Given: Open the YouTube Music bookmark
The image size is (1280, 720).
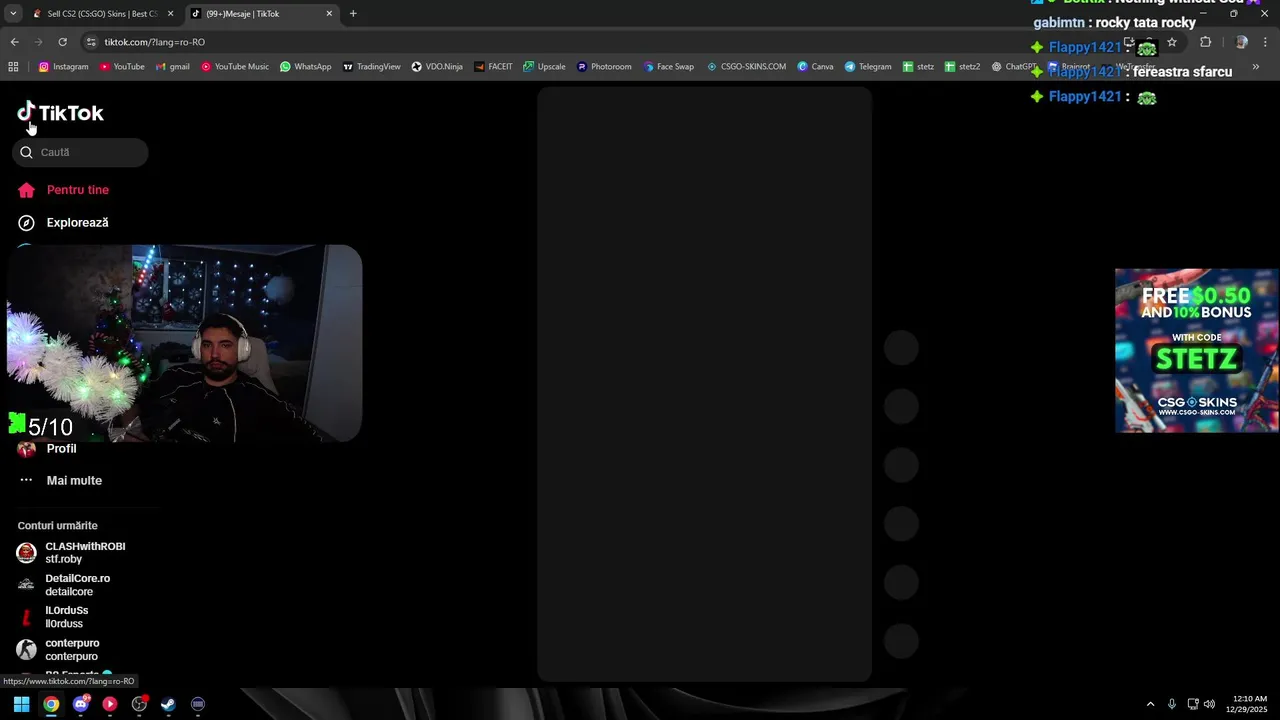Looking at the screenshot, I should [x=235, y=67].
